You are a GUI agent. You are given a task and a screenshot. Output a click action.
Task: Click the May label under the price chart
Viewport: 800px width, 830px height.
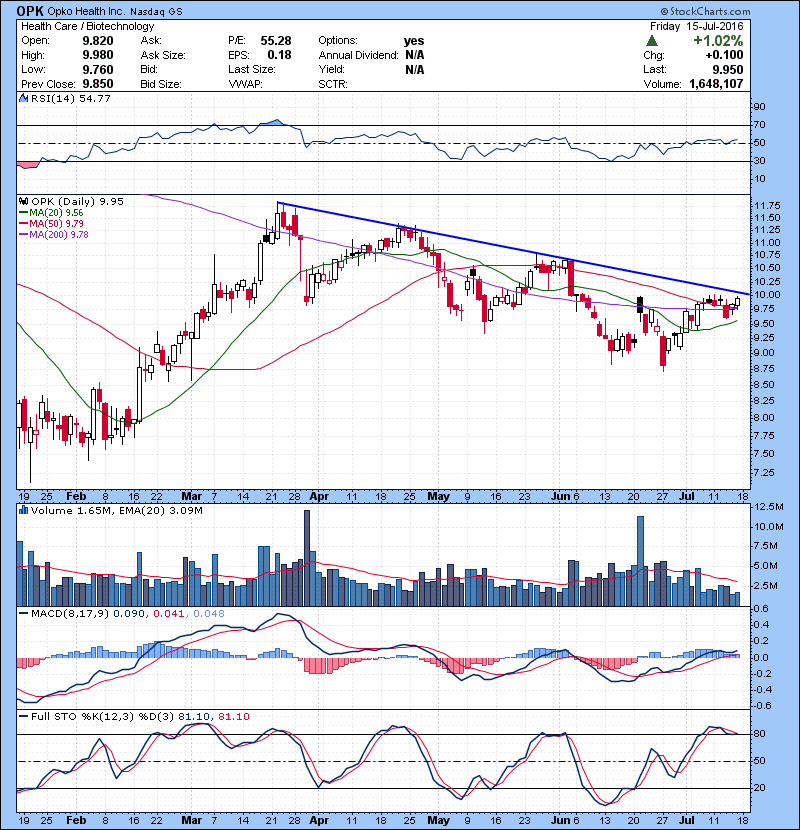tap(438, 496)
